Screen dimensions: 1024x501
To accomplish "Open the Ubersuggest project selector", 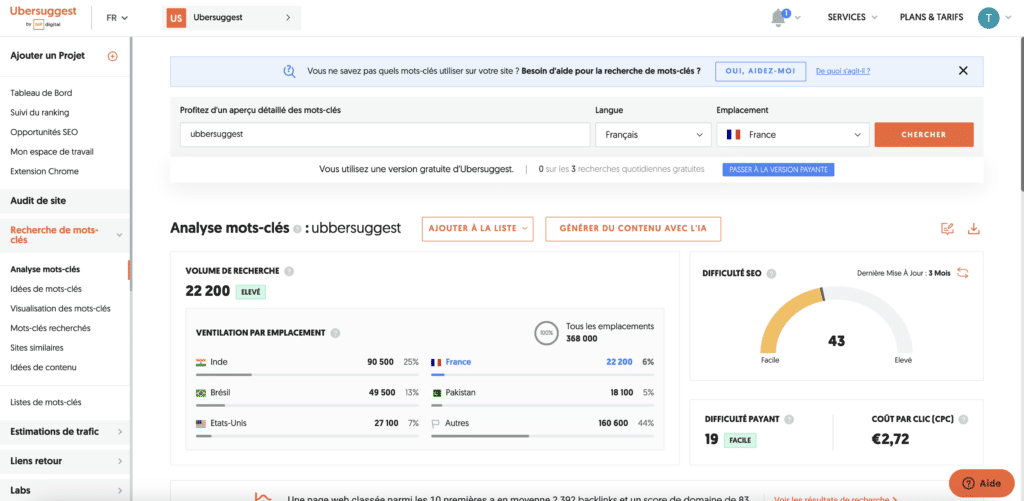I will coord(231,18).
